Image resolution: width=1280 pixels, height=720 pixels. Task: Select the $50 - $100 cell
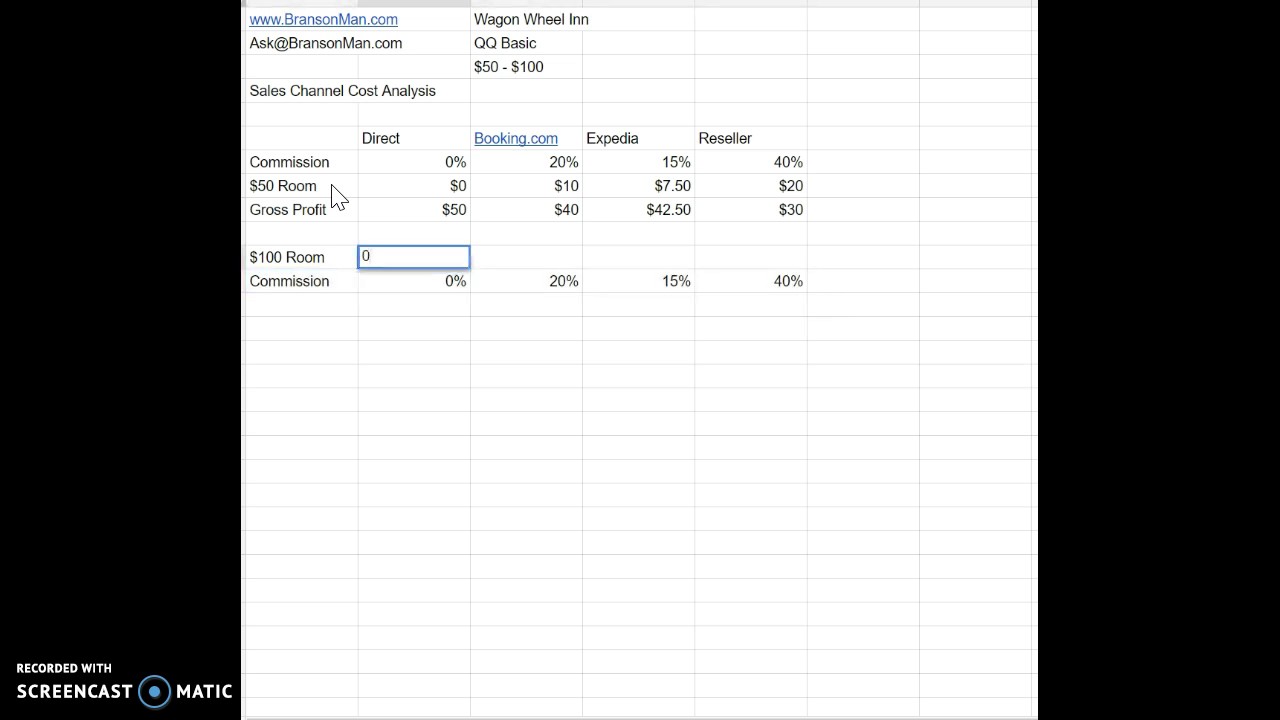click(508, 67)
